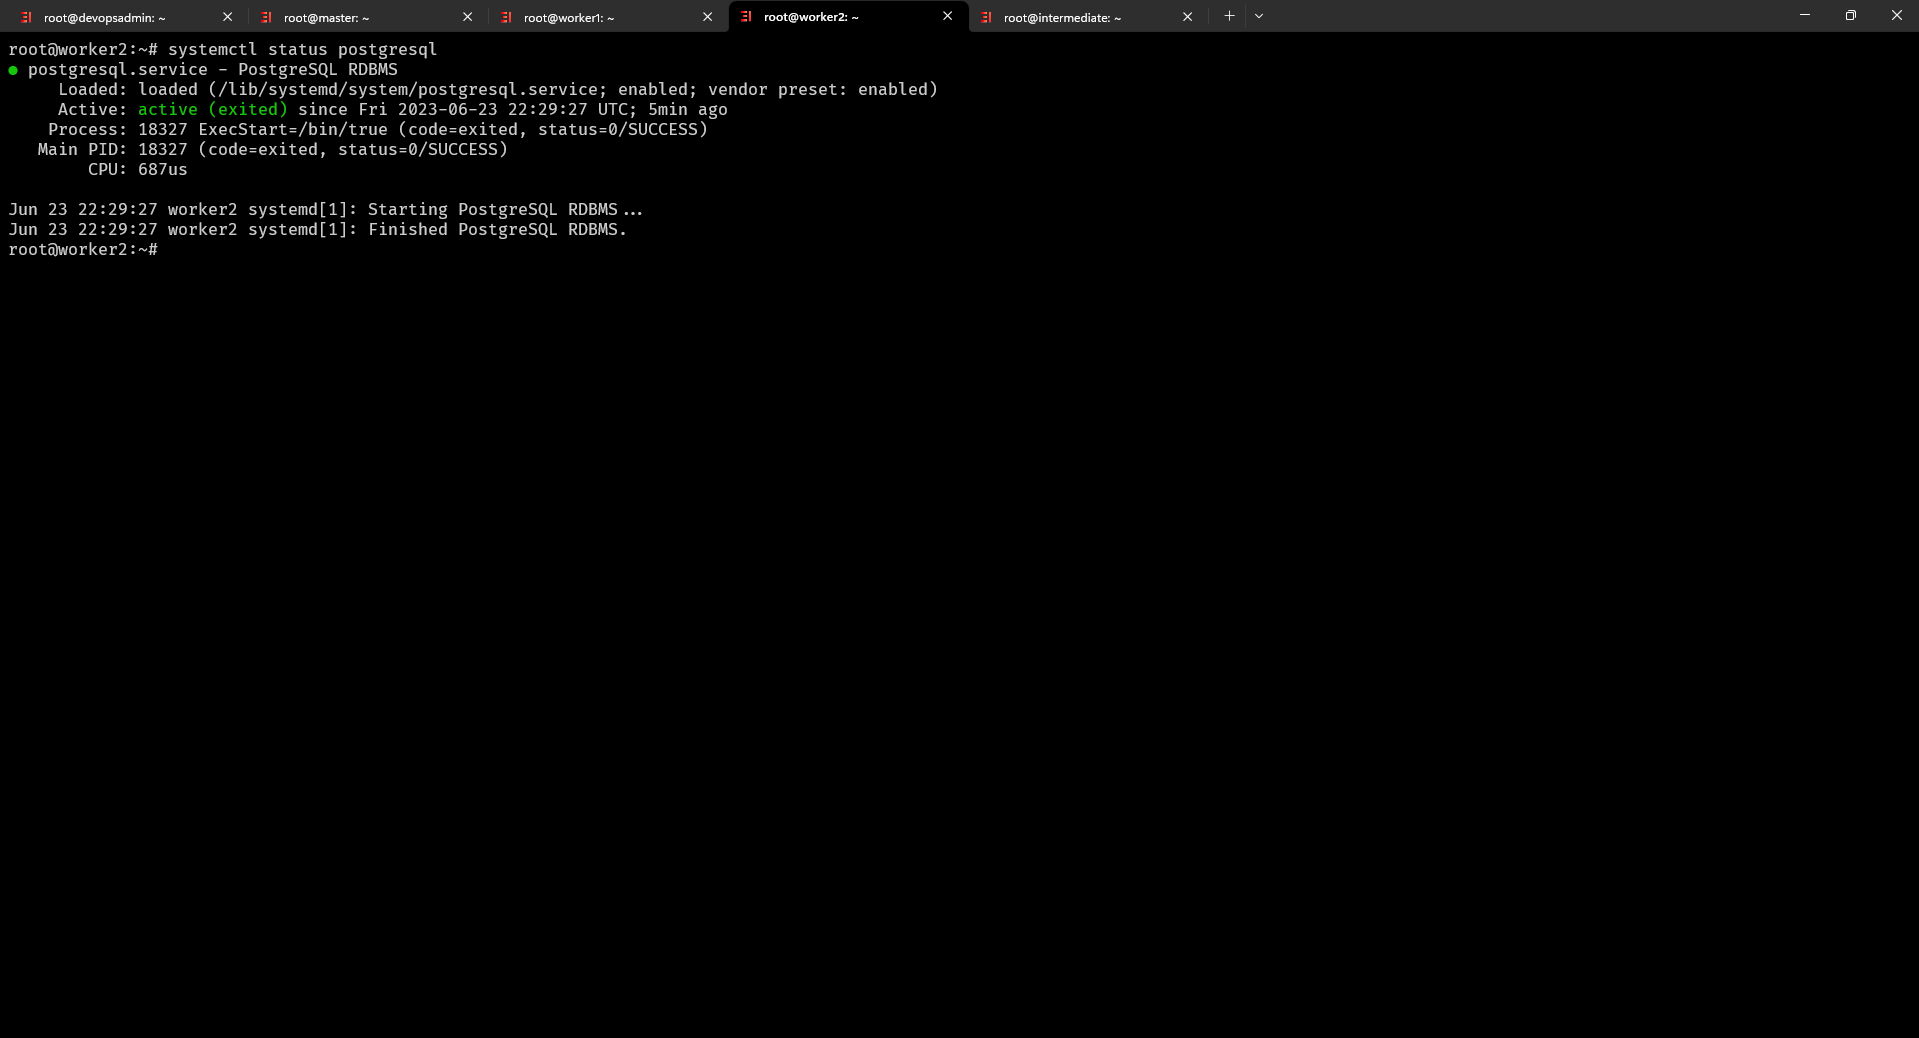1919x1038 pixels.
Task: Click the terminal icon on root@intermediate tab
Action: [x=987, y=17]
